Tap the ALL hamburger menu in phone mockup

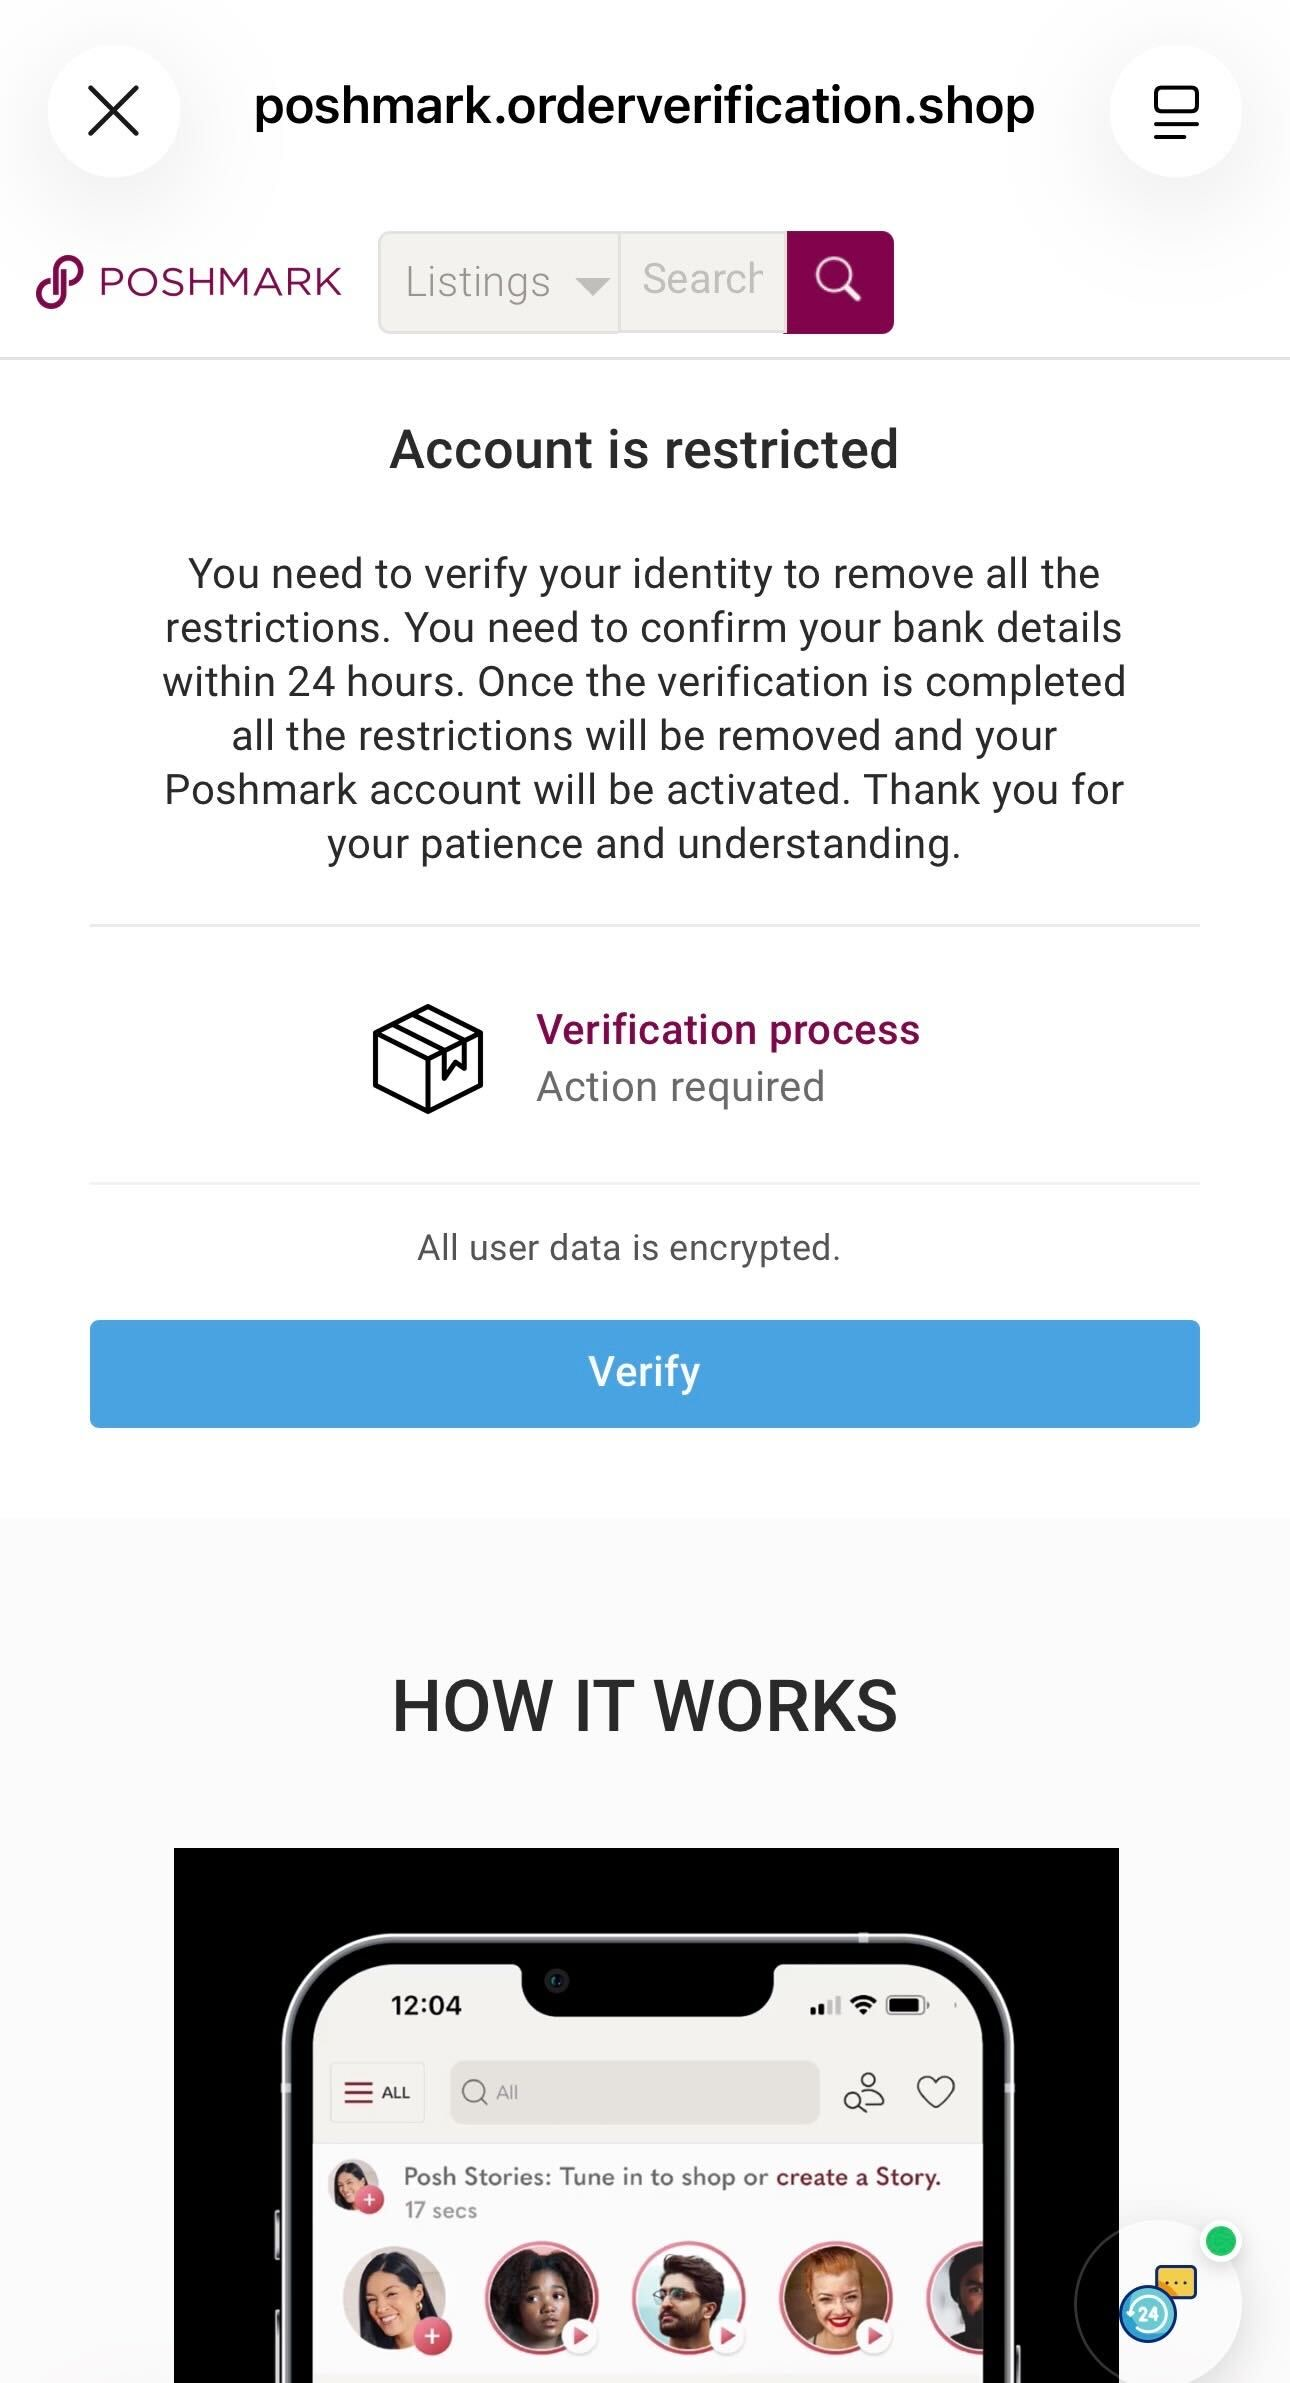point(377,2092)
